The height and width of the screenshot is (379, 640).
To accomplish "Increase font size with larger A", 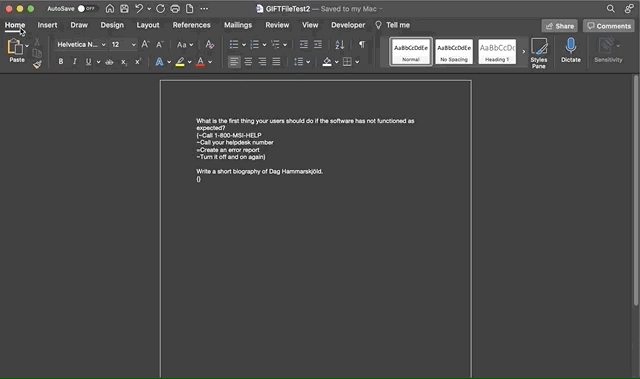I will (145, 44).
